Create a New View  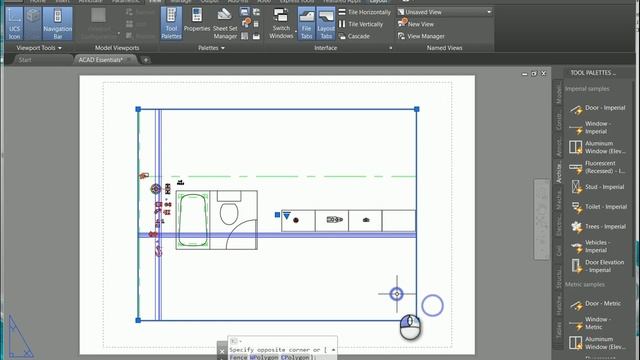point(416,24)
